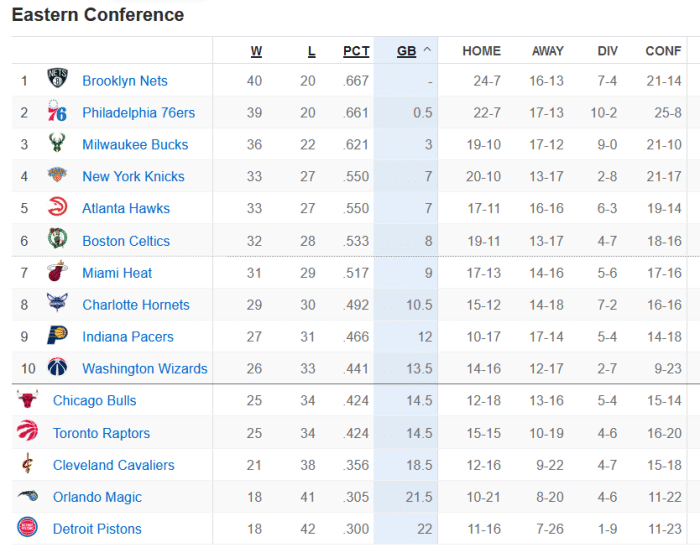
Task: Toggle sort arrow beside GB column
Action: [427, 50]
